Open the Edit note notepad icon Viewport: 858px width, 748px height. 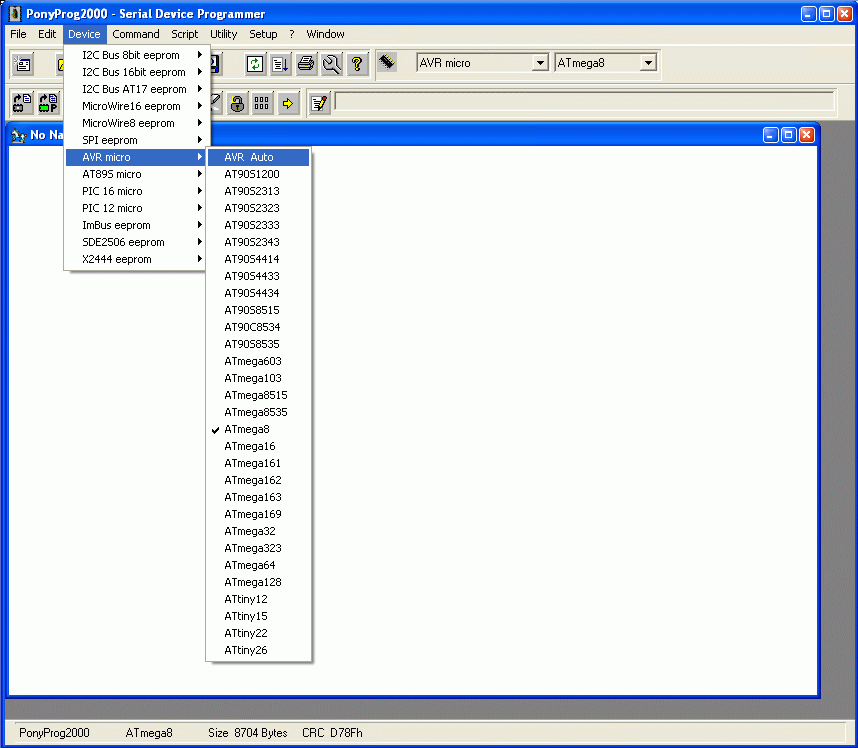(x=319, y=103)
